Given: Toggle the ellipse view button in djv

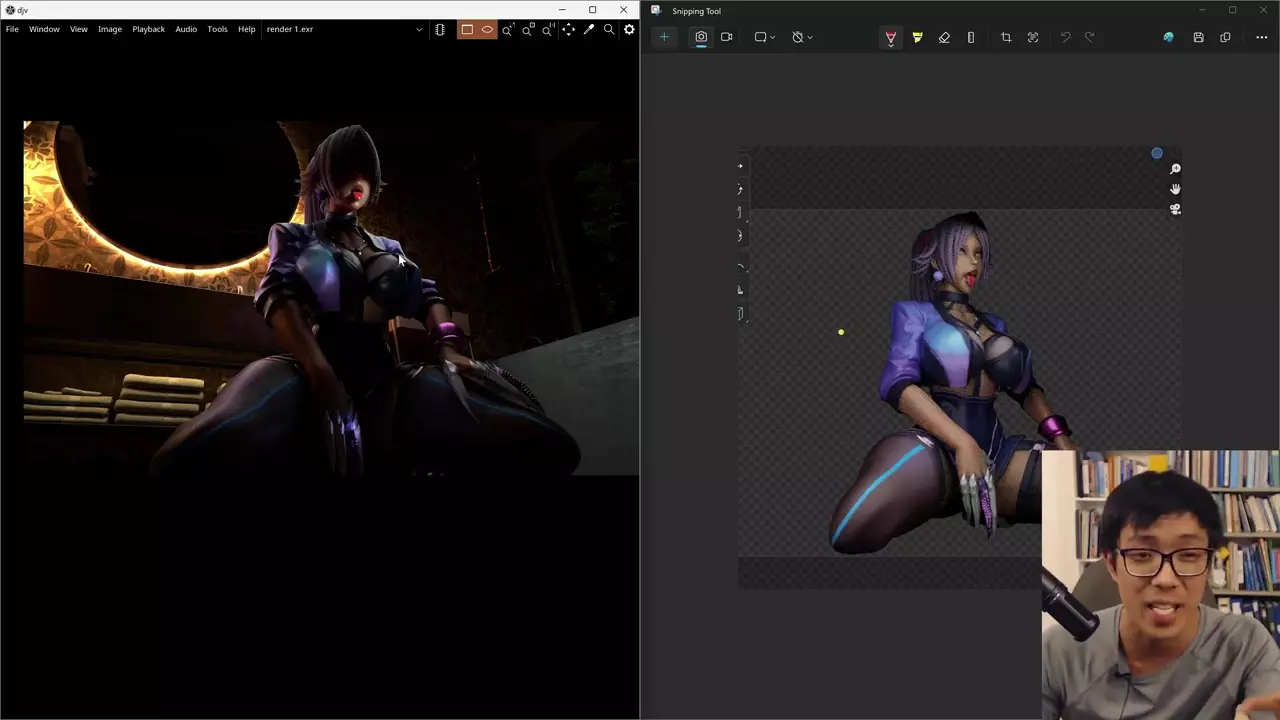Looking at the screenshot, I should tap(487, 29).
